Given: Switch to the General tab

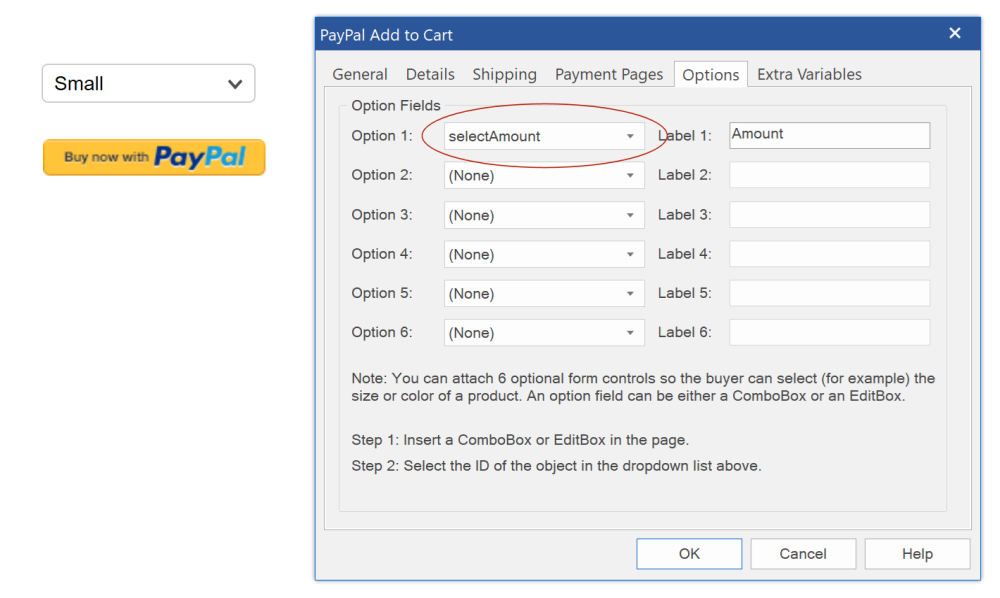Looking at the screenshot, I should (x=360, y=75).
